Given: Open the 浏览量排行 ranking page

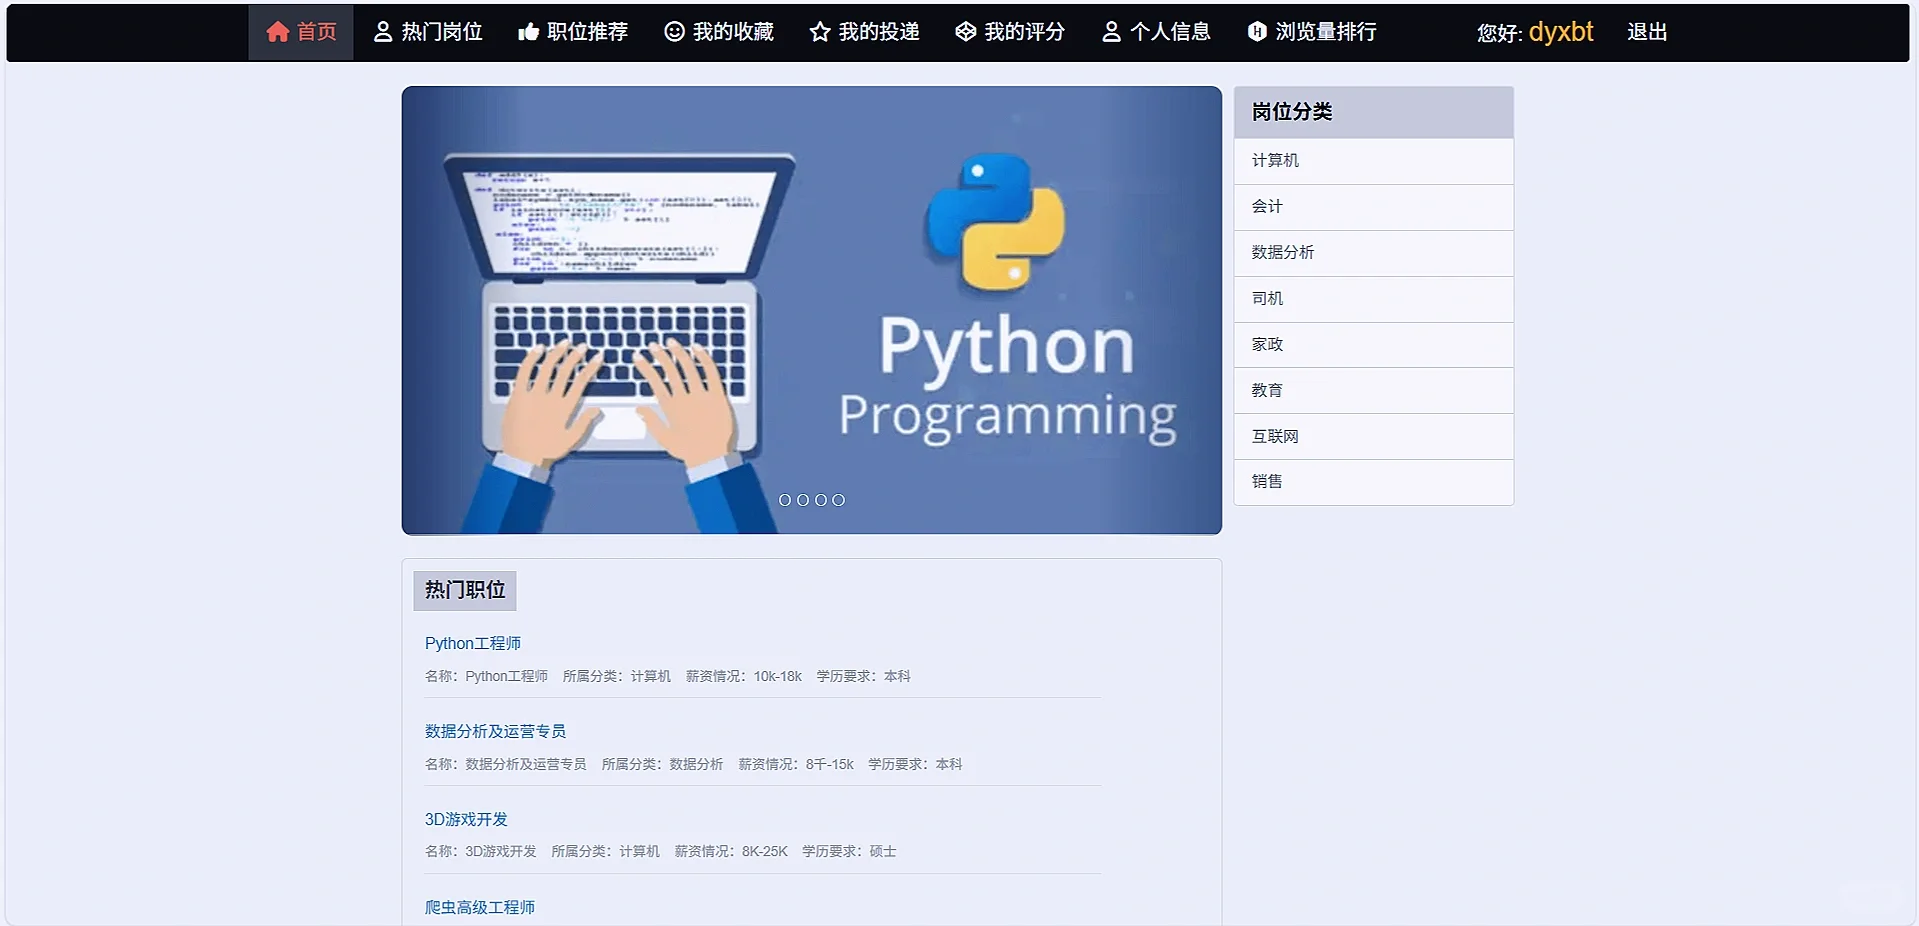Looking at the screenshot, I should pos(1312,32).
